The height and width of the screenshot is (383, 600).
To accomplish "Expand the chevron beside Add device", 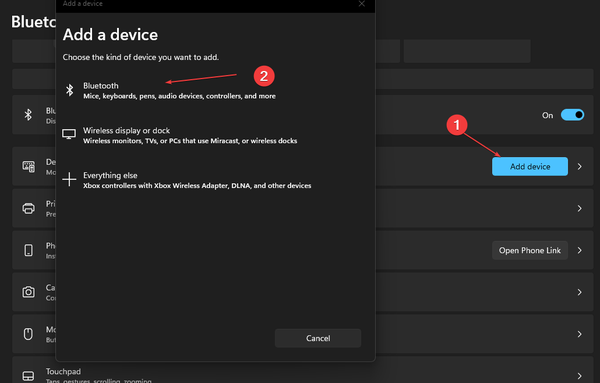I will [x=580, y=166].
